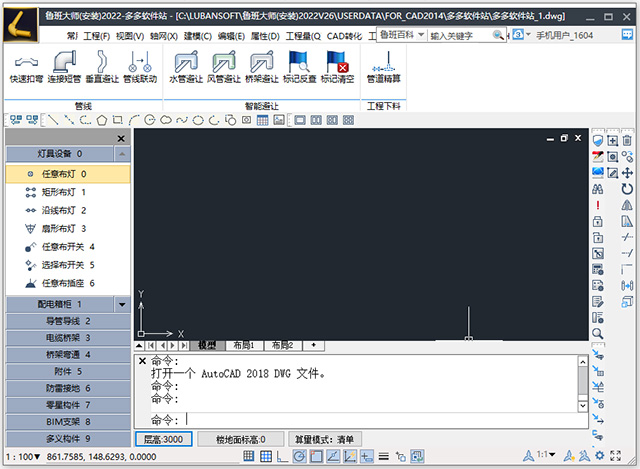Viewport: 640px width, 469px height.
Task: Click the chat message icon at top right
Action: coord(627,35)
